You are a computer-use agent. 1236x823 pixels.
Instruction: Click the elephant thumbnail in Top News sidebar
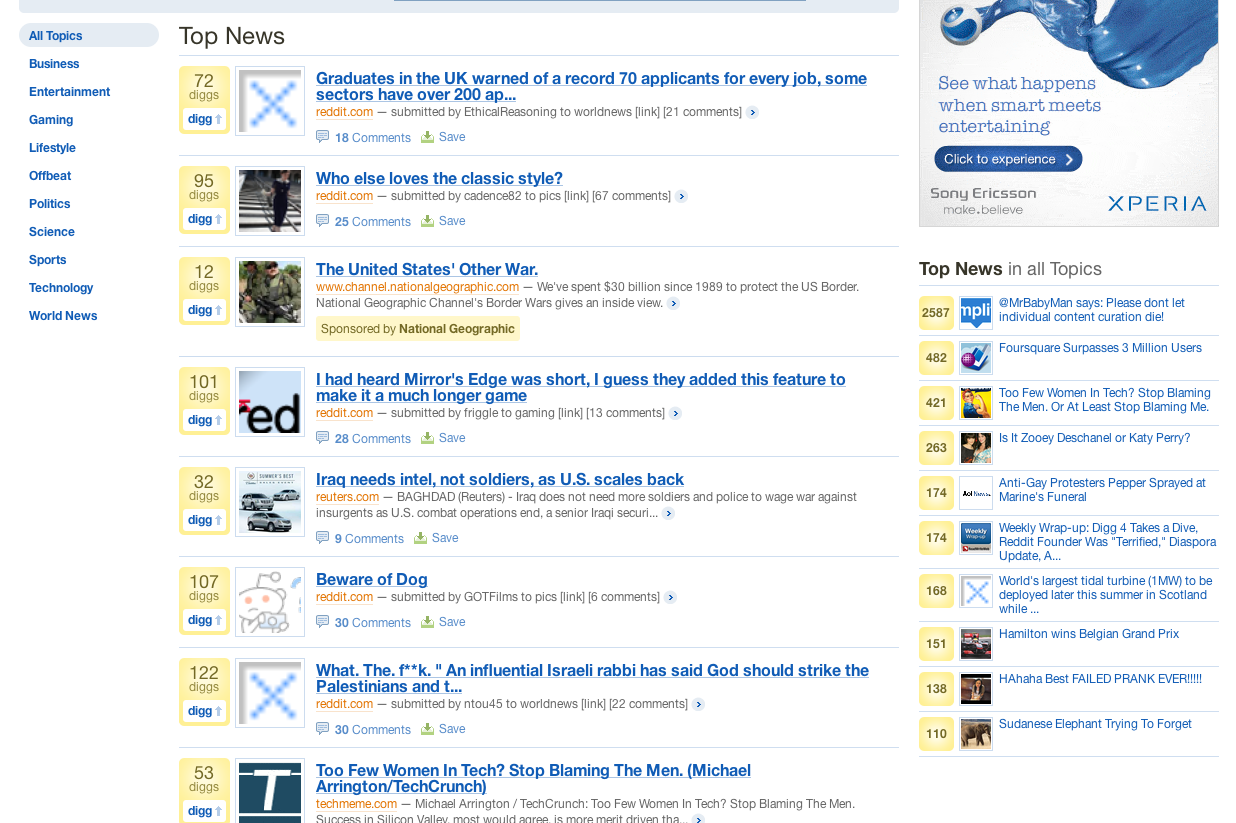976,734
